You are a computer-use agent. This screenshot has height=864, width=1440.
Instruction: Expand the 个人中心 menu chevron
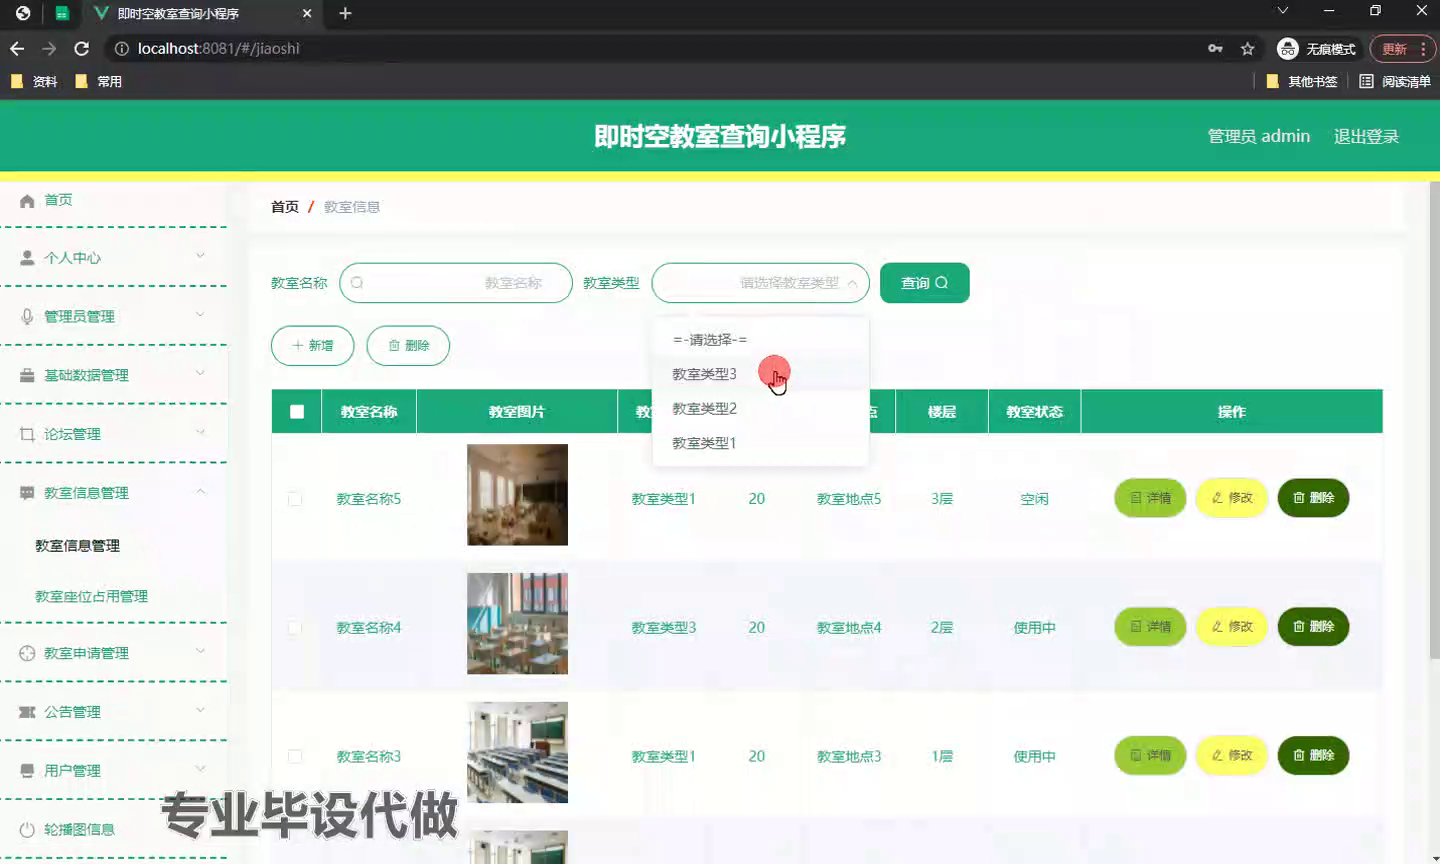(200, 256)
